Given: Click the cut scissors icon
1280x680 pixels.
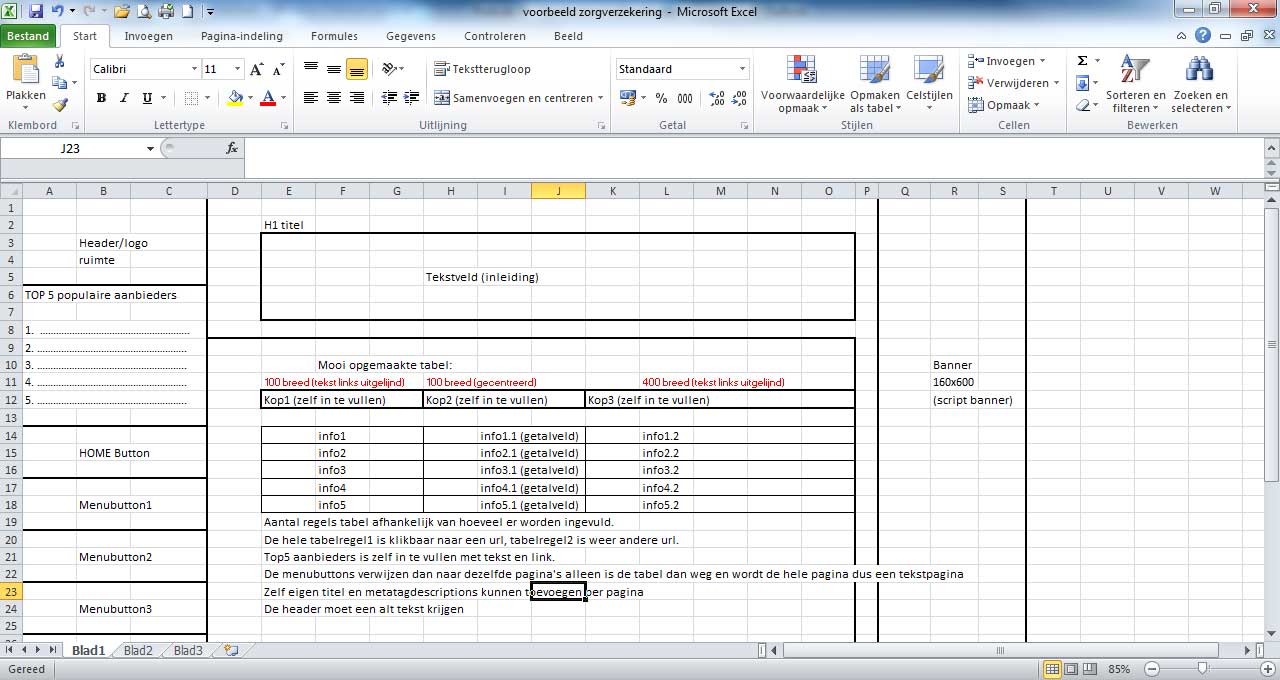Looking at the screenshot, I should click(60, 62).
